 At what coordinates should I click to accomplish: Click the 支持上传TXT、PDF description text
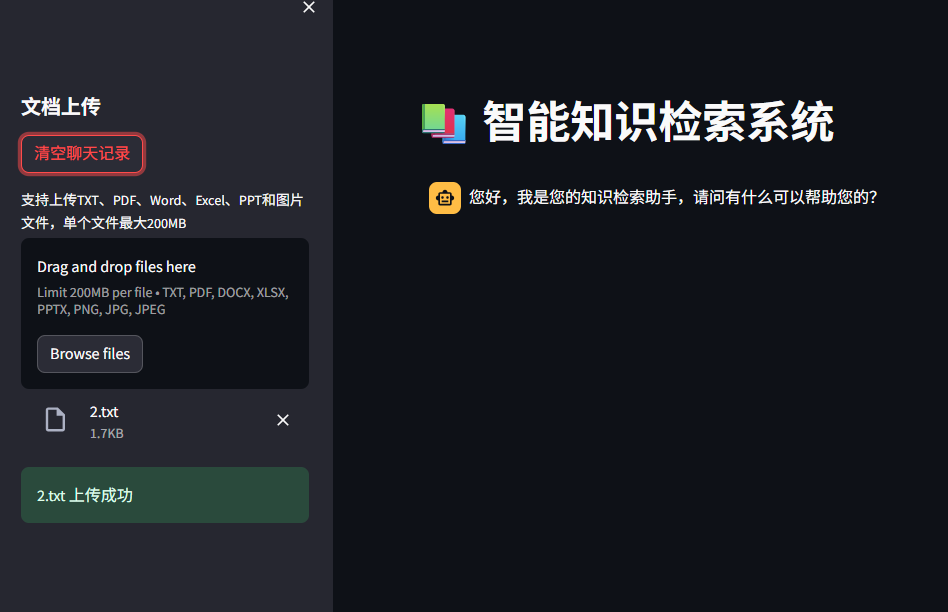[162, 212]
